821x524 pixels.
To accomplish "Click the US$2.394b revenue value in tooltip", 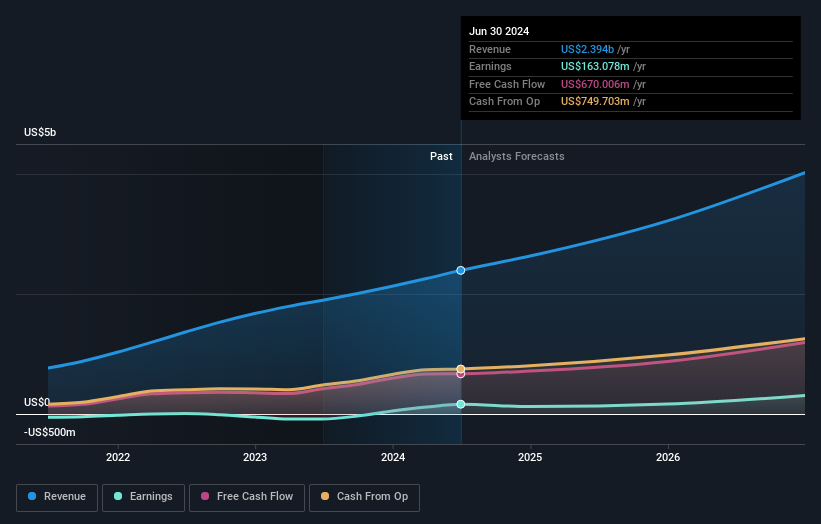I will tap(587, 49).
